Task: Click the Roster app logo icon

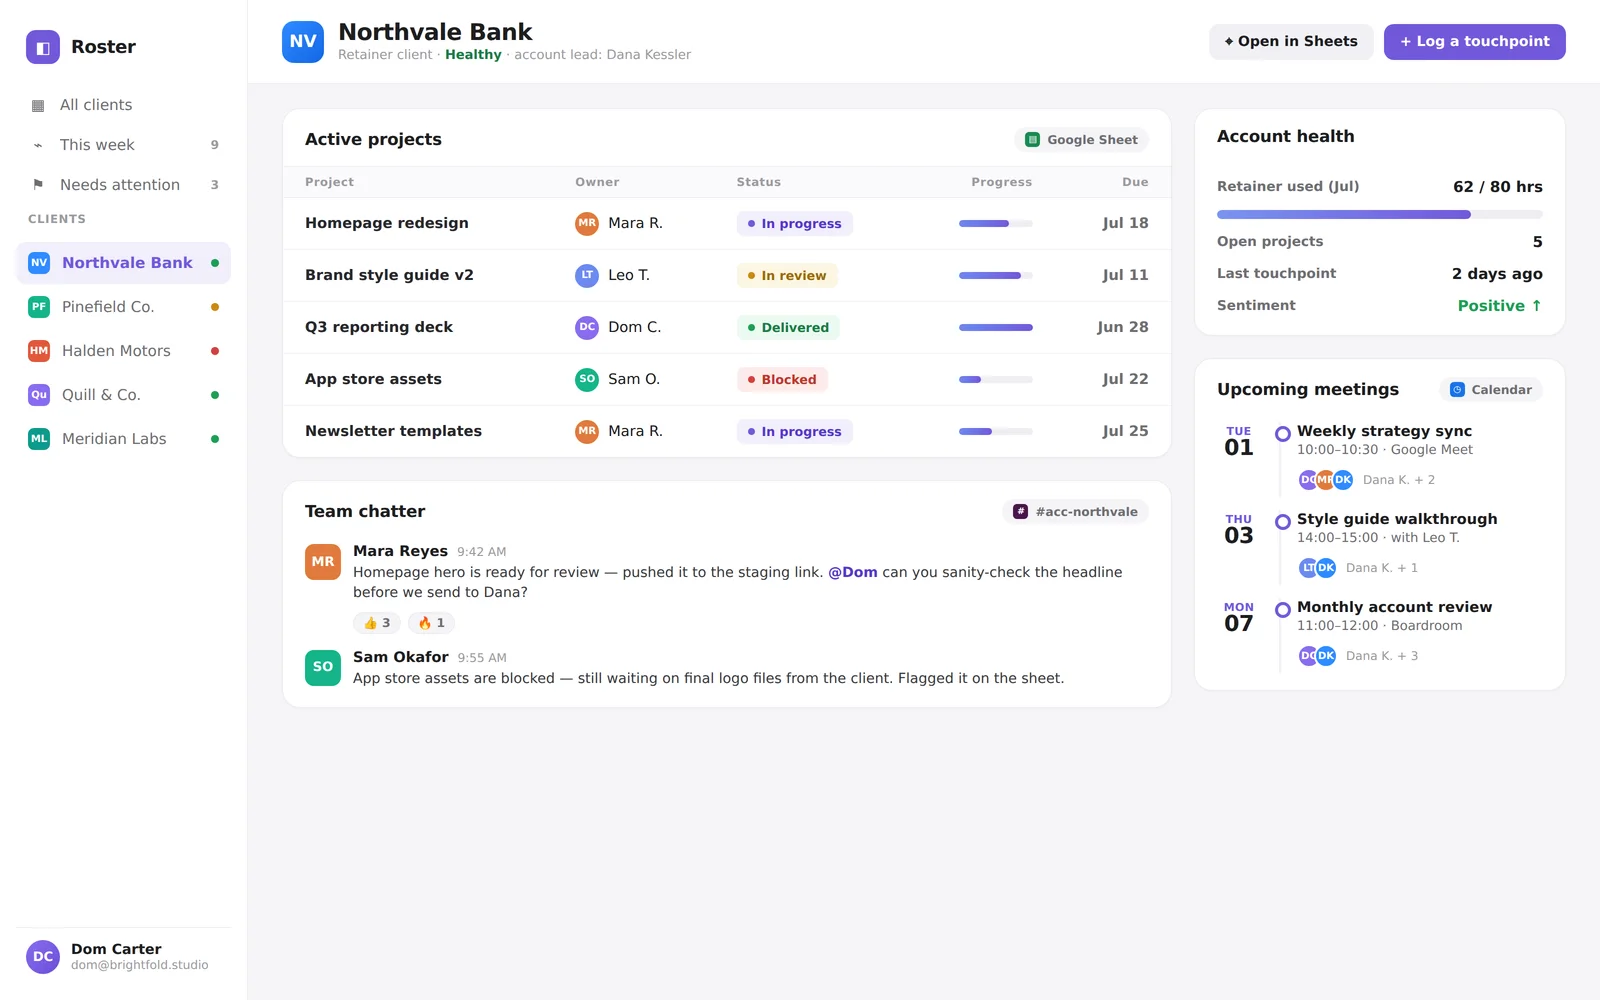Action: point(43,47)
